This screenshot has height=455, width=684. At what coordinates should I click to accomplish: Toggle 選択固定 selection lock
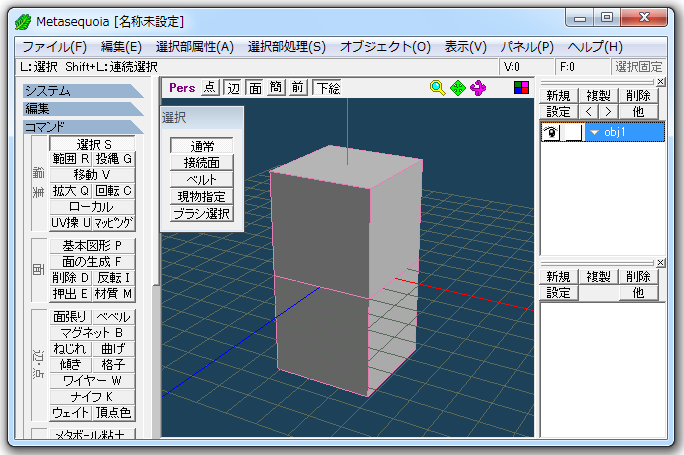(639, 67)
